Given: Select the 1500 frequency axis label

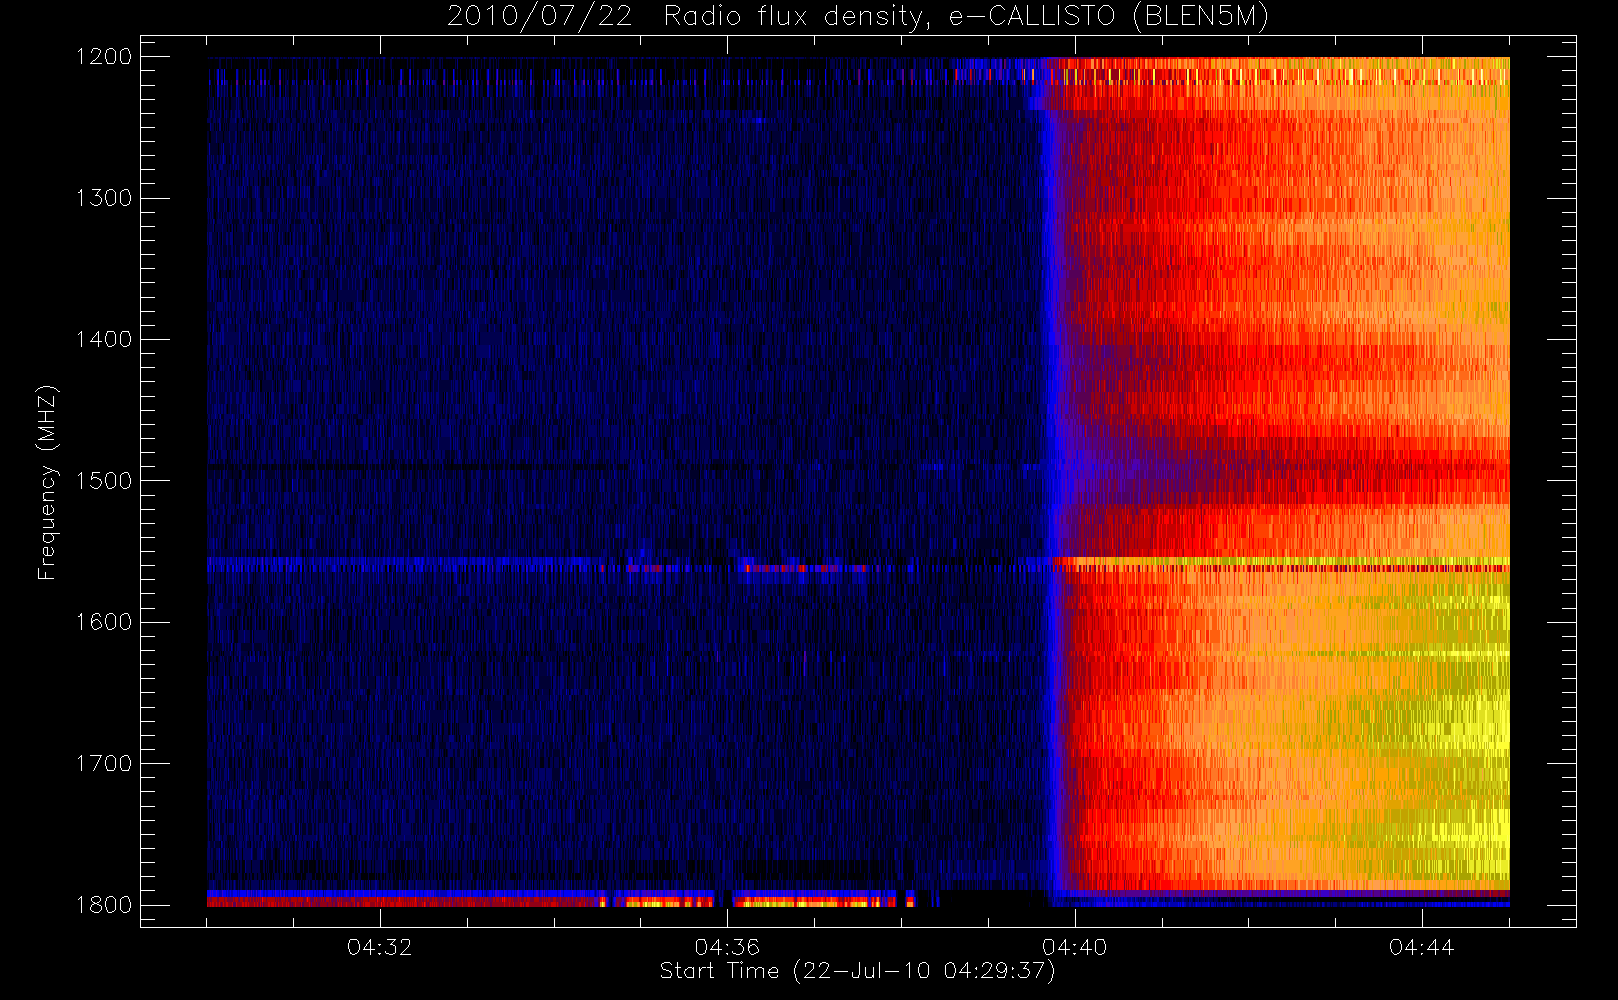Looking at the screenshot, I should tap(104, 481).
